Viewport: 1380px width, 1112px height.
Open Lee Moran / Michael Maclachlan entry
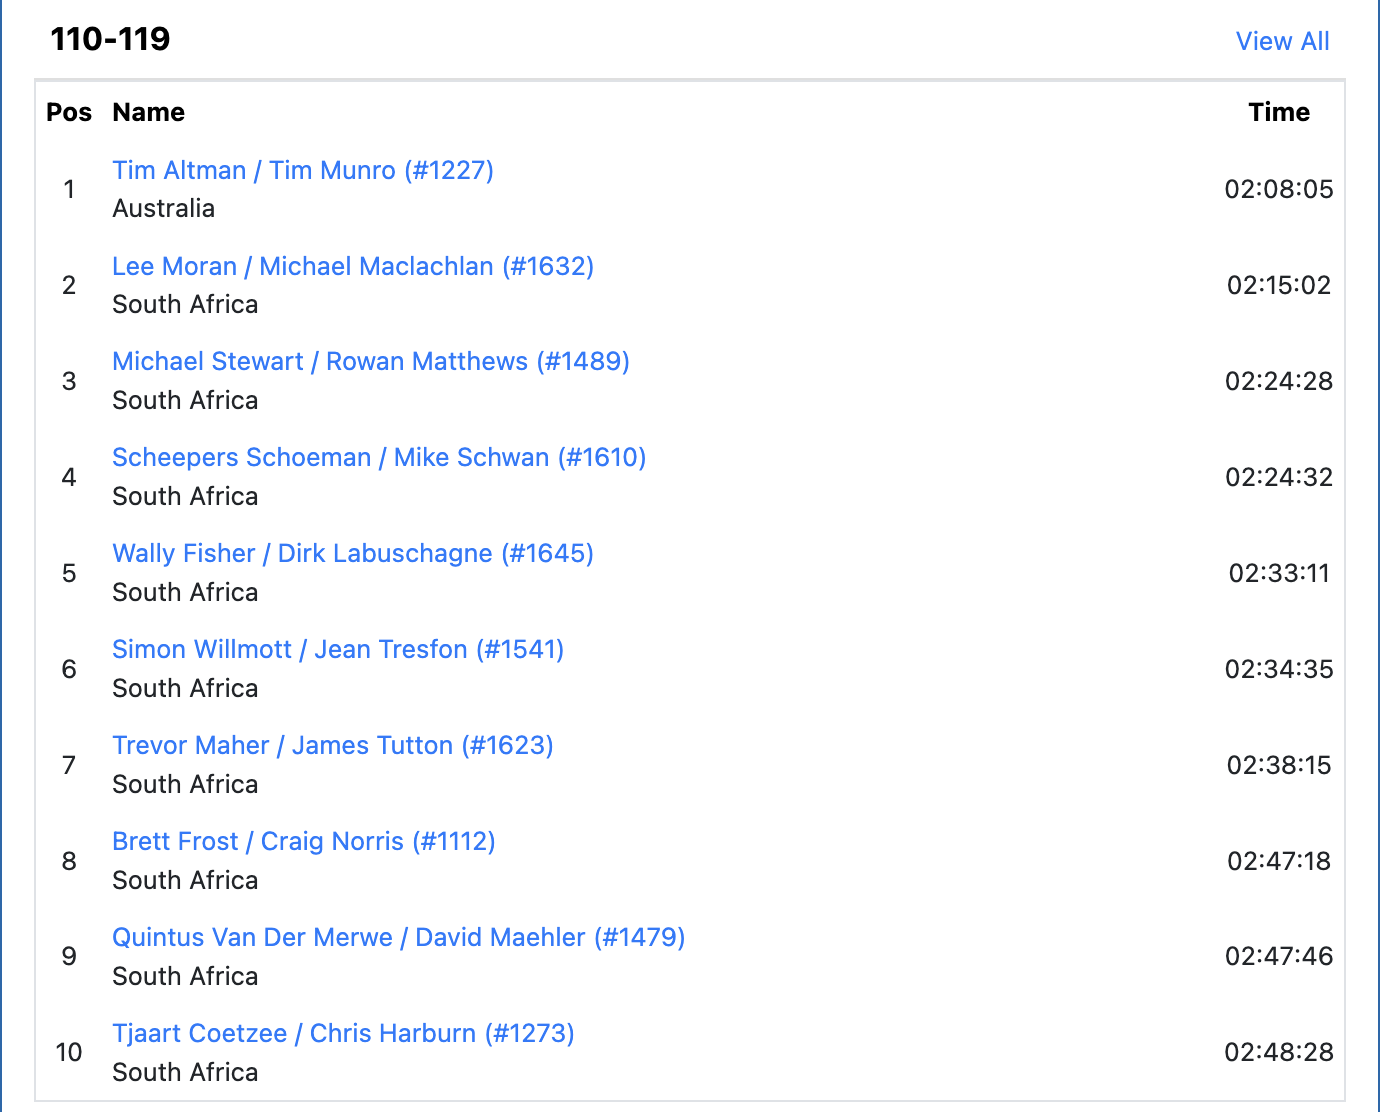(x=353, y=266)
